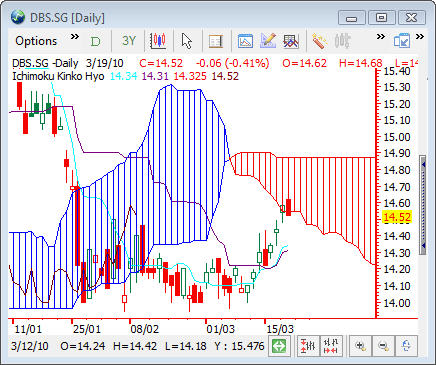436x365 pixels.
Task: Click the grayed-out bar chart settings icon
Action: (342, 41)
